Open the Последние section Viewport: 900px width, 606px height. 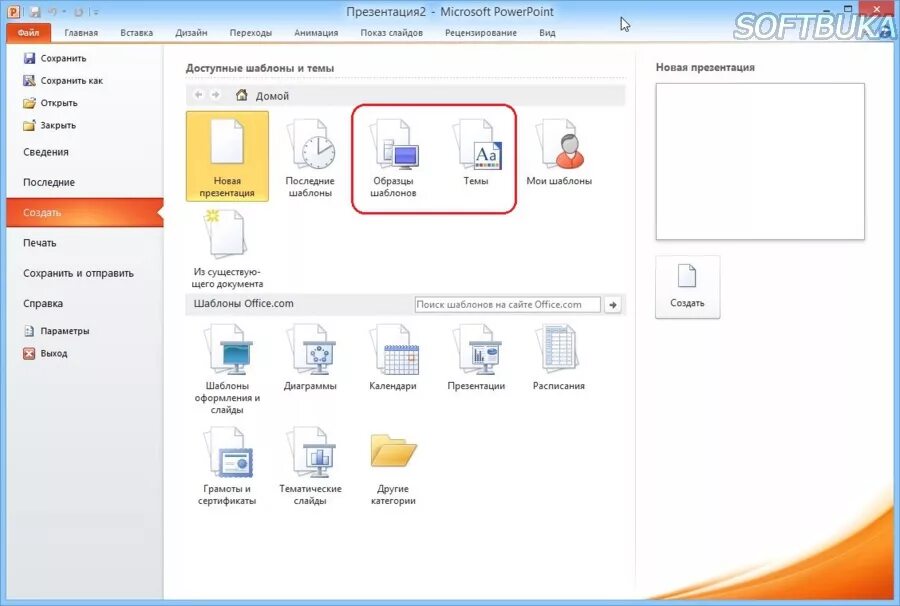49,182
